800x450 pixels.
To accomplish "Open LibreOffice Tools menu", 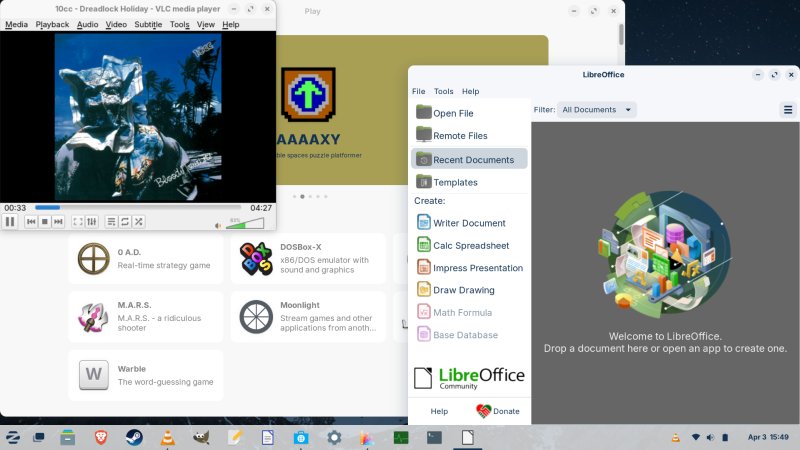I will (x=443, y=91).
